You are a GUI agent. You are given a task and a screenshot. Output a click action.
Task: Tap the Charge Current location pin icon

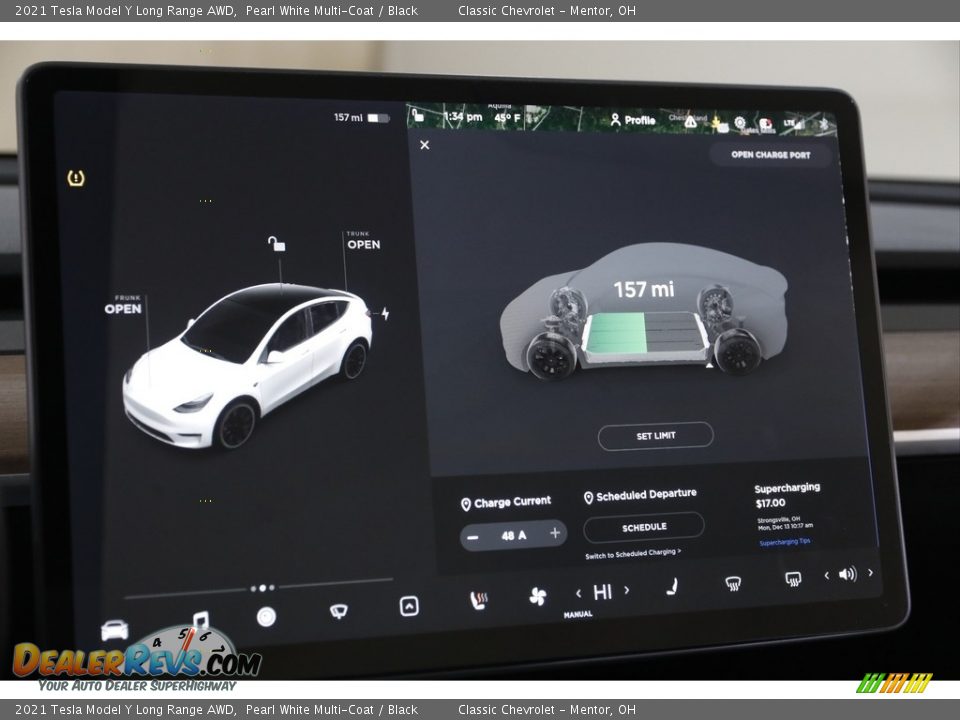click(465, 504)
